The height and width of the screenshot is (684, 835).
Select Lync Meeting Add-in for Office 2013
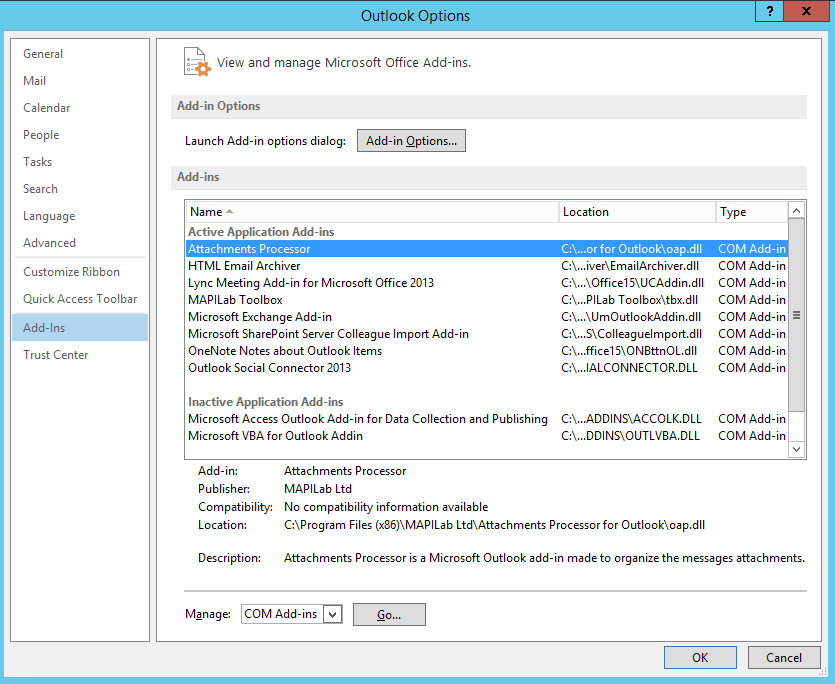coord(487,283)
